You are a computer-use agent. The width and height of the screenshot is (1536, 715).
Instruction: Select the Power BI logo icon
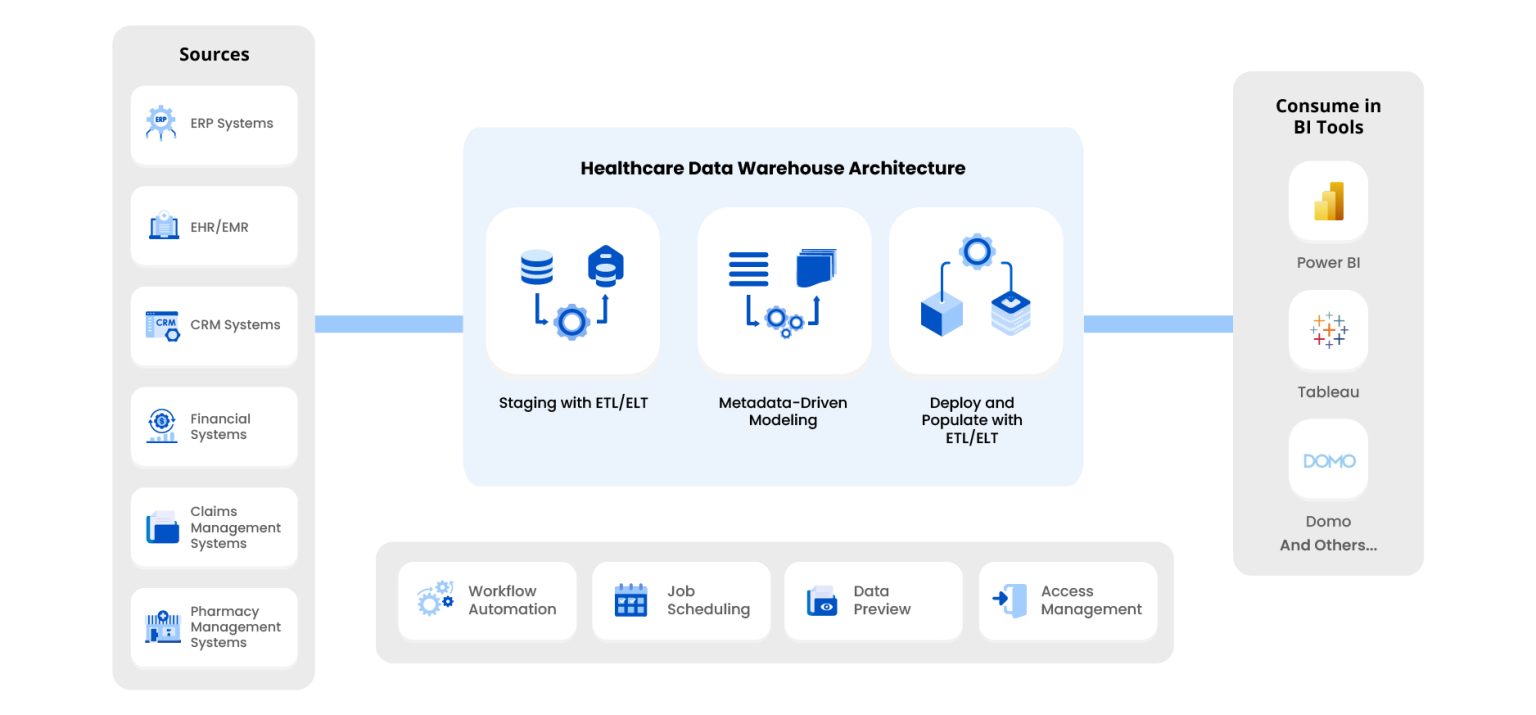tap(1328, 201)
